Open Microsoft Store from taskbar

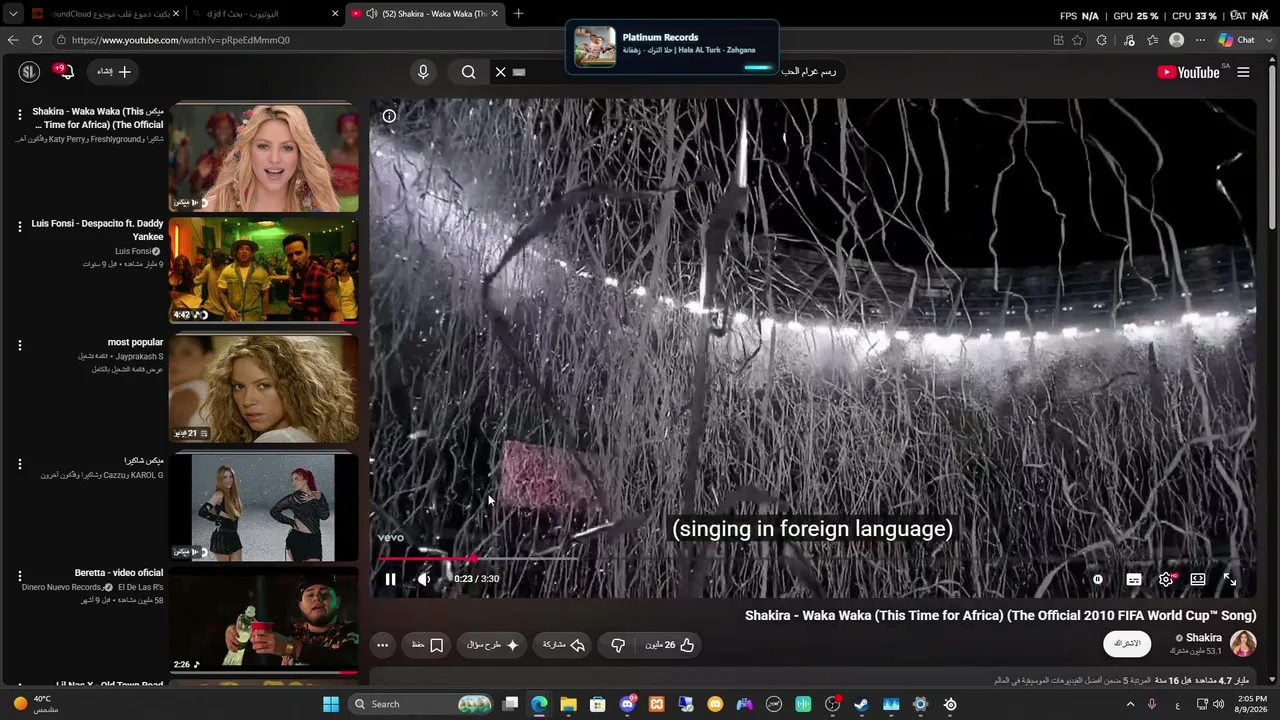pyautogui.click(x=598, y=704)
